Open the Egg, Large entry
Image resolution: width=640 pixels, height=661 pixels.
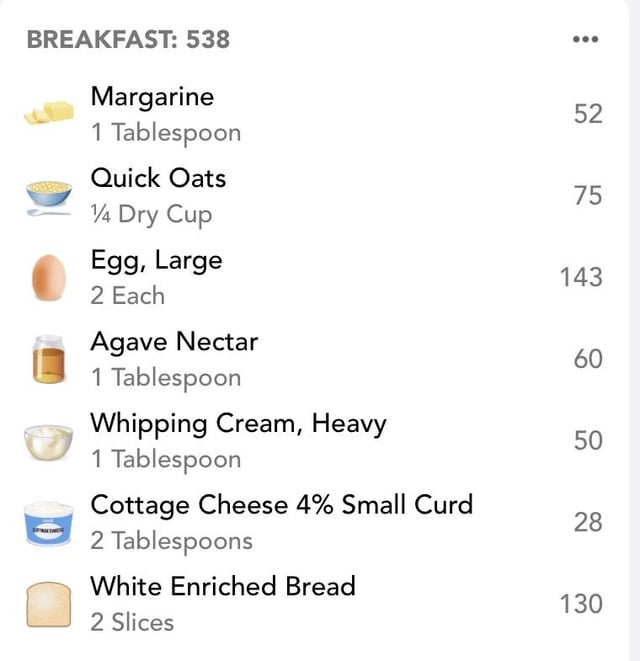(314, 277)
